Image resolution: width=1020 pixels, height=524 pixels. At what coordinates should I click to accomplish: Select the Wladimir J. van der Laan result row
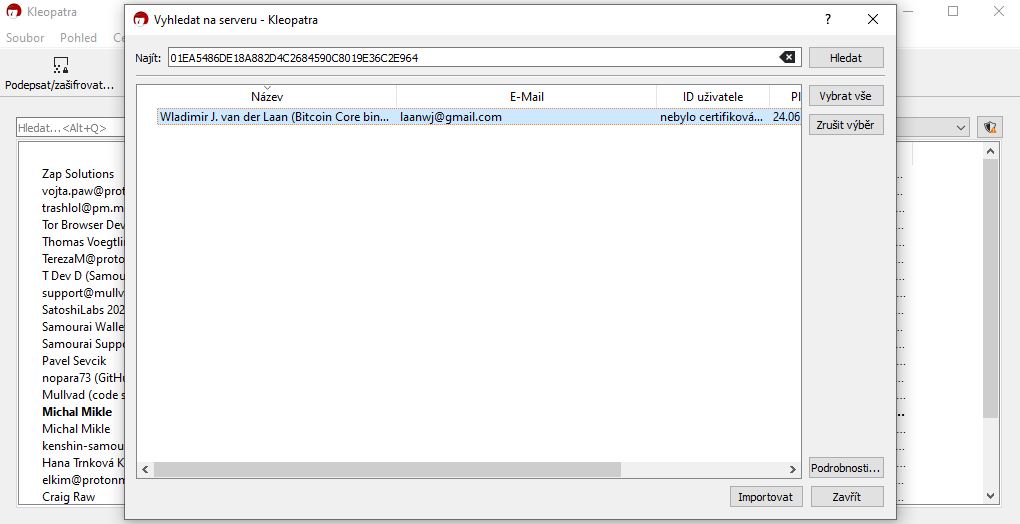pyautogui.click(x=400, y=117)
